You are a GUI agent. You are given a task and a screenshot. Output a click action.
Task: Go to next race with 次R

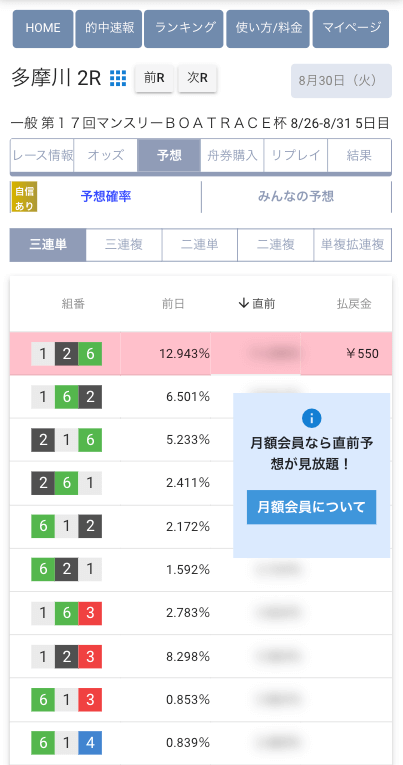point(197,78)
